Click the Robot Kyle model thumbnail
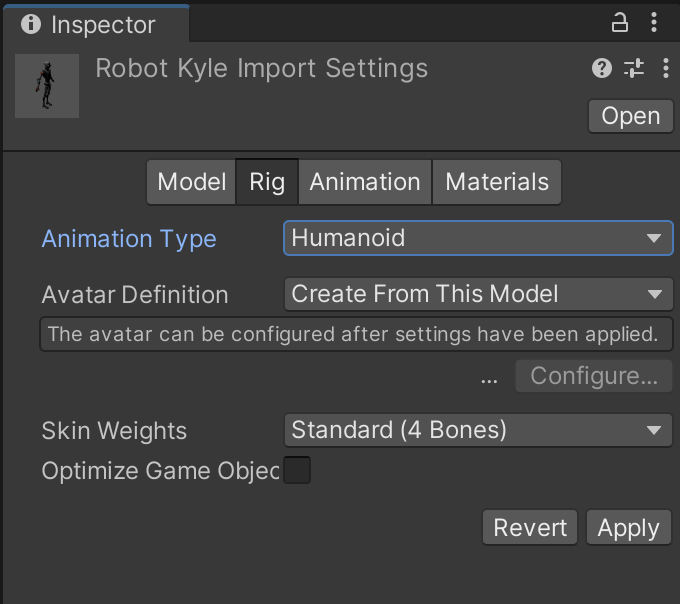 pos(47,86)
